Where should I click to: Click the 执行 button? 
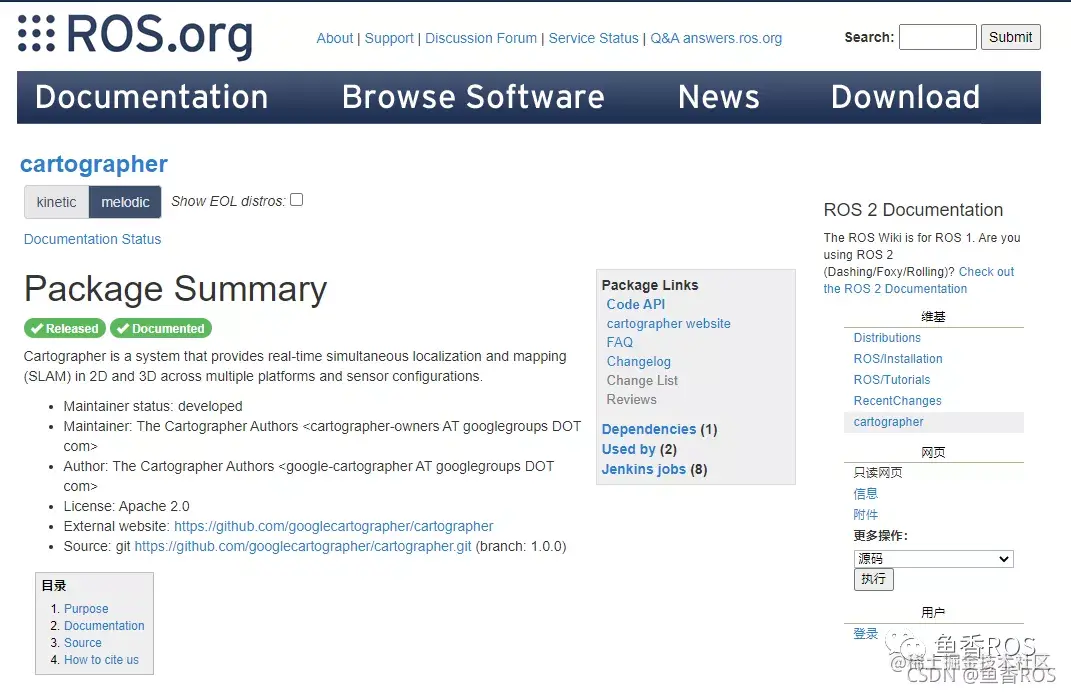873,579
